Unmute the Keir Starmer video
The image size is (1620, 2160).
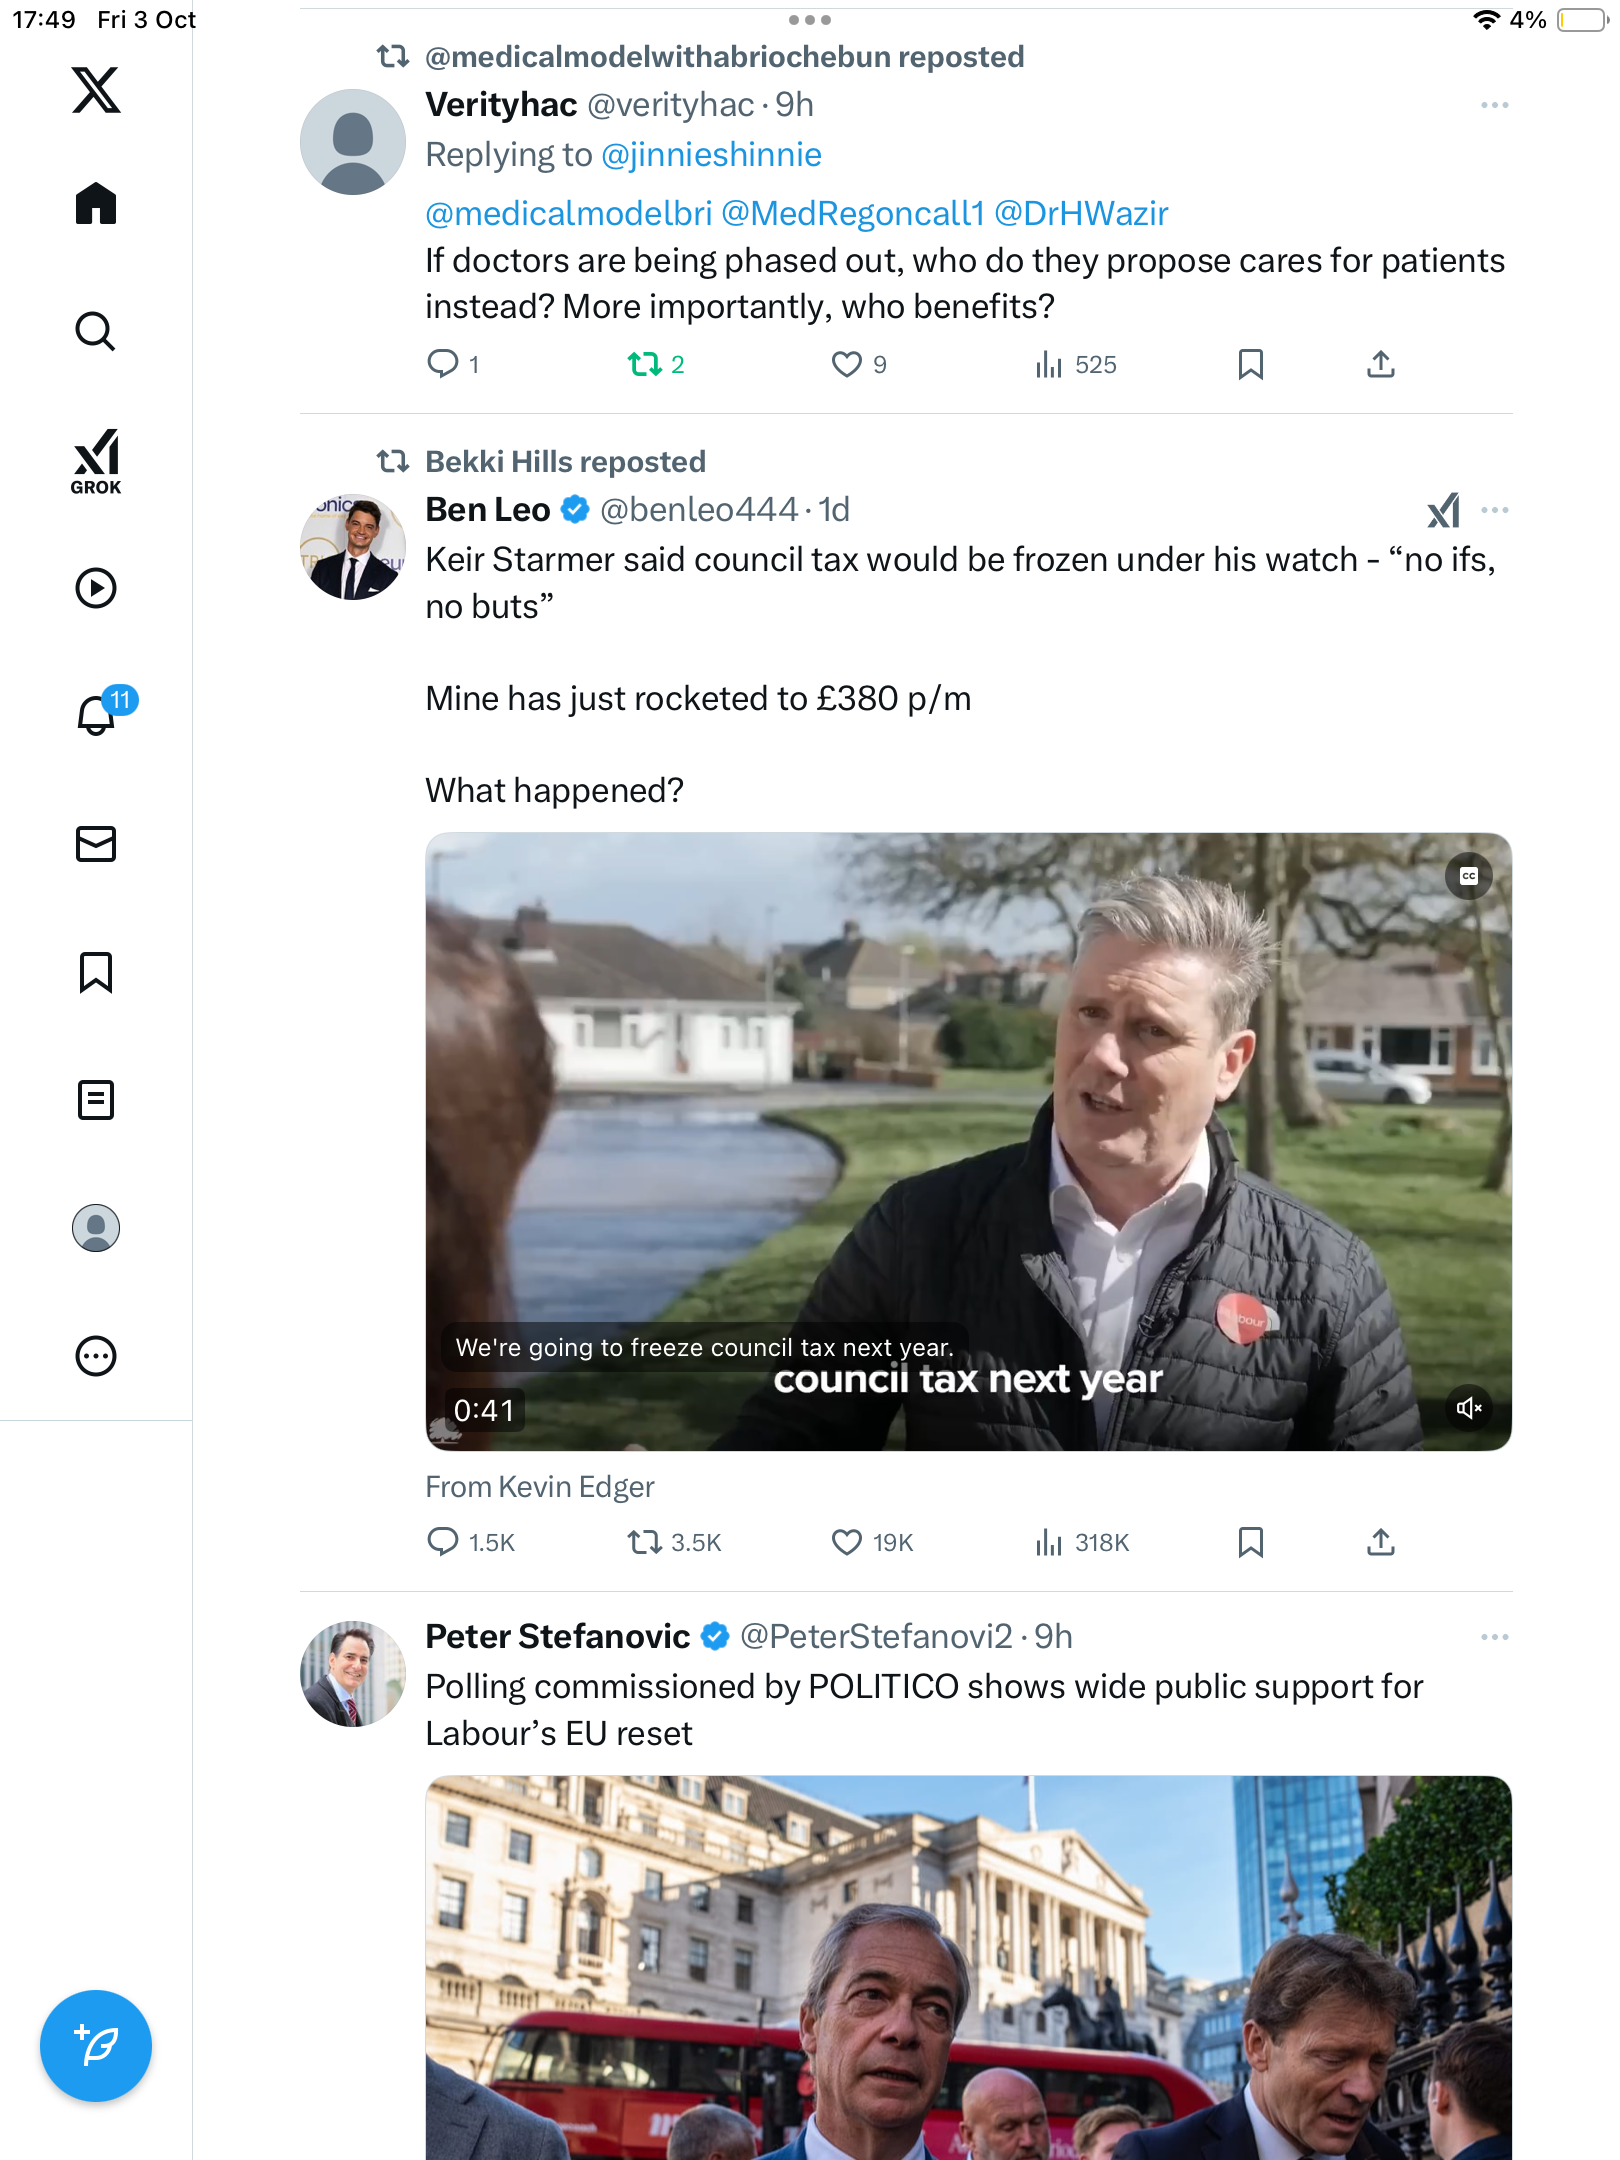click(x=1469, y=1408)
